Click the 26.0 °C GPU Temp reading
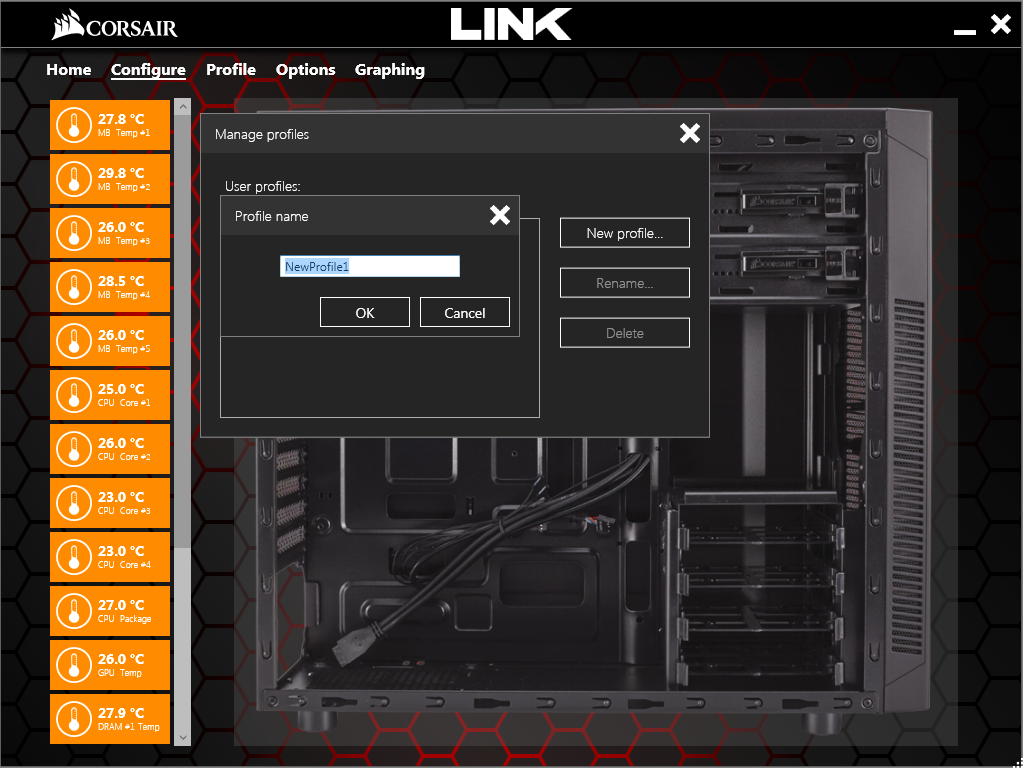This screenshot has width=1023, height=768. tap(121, 659)
